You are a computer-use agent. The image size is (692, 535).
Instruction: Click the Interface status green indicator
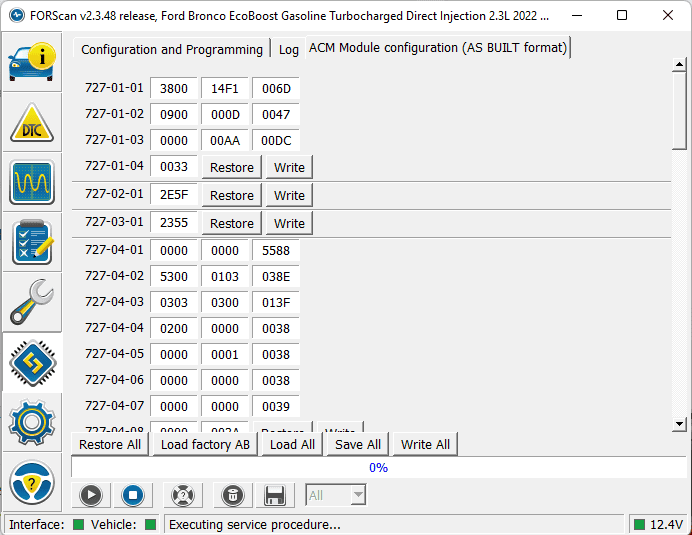[x=78, y=524]
